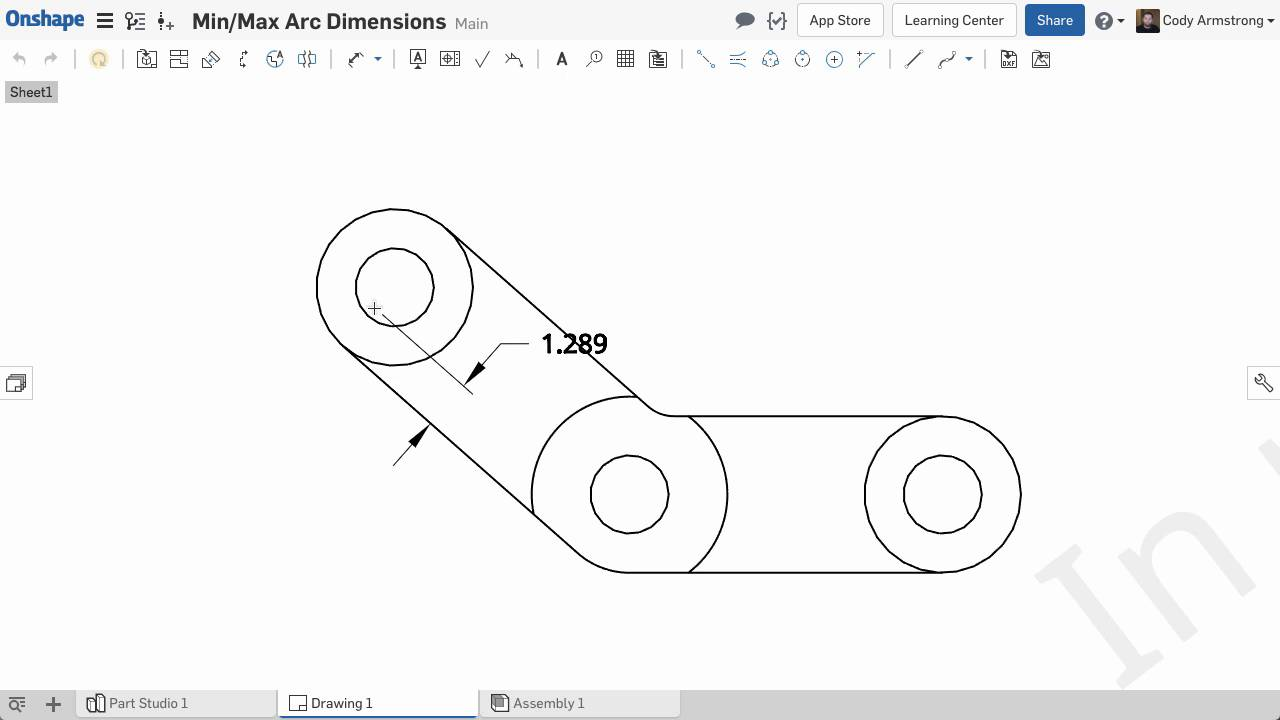Image resolution: width=1280 pixels, height=720 pixels.
Task: Open the sheets panel flyout on left
Action: click(x=16, y=383)
